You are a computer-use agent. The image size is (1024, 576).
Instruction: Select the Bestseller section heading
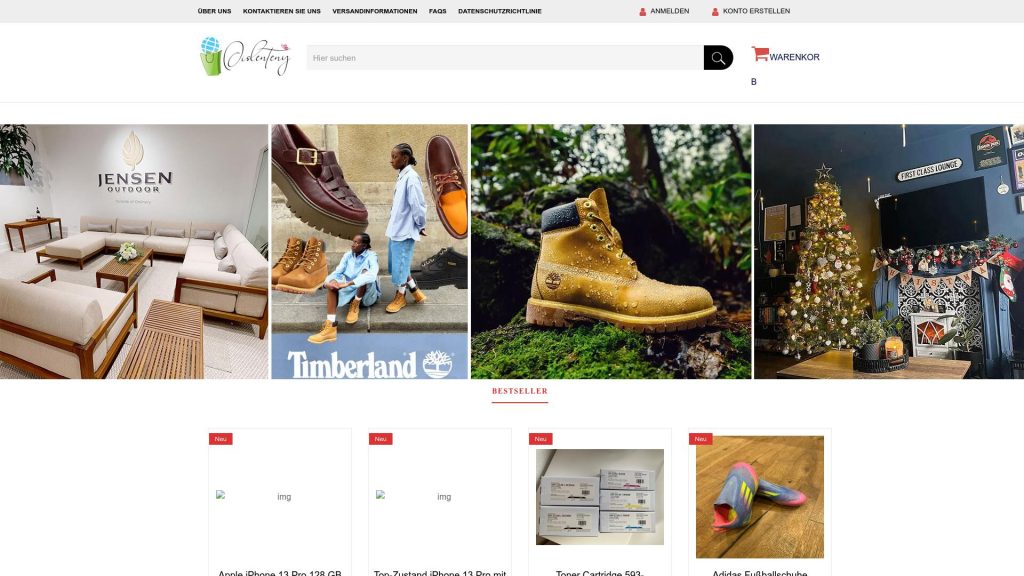(520, 391)
